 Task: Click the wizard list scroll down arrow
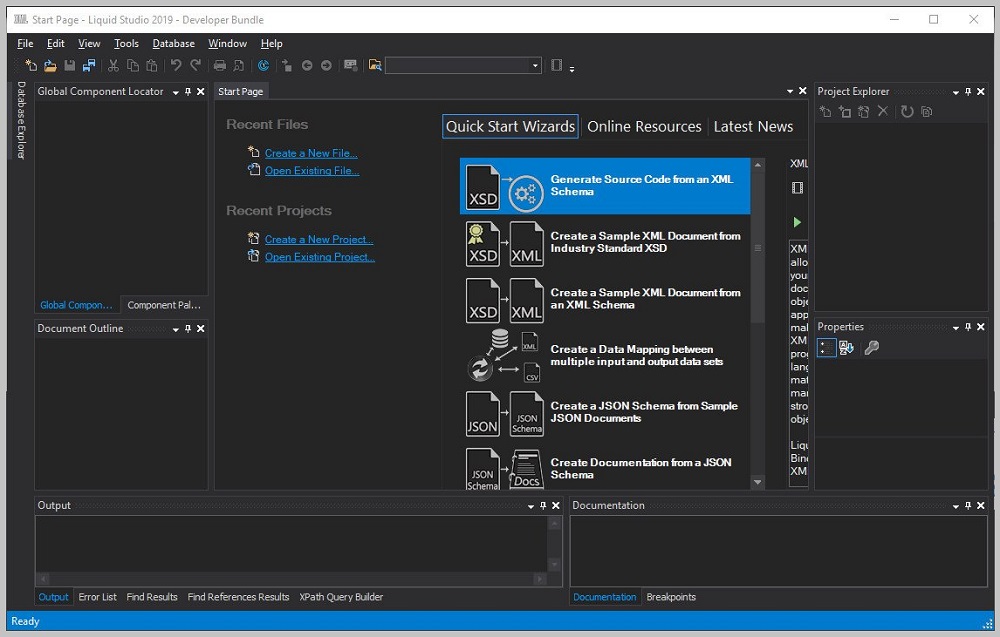(x=758, y=482)
